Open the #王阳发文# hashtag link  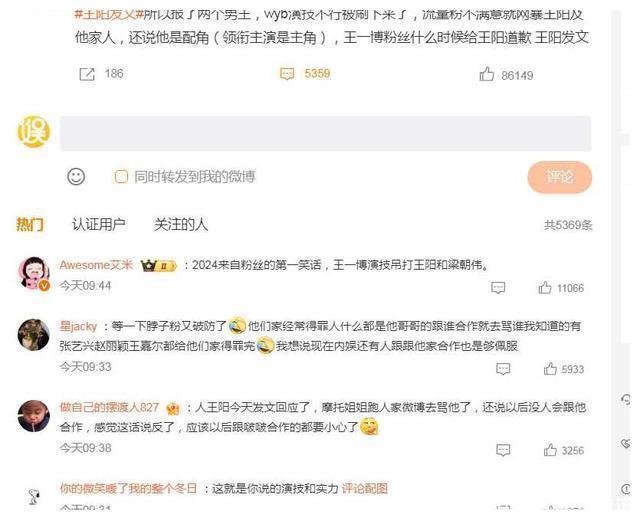109,14
